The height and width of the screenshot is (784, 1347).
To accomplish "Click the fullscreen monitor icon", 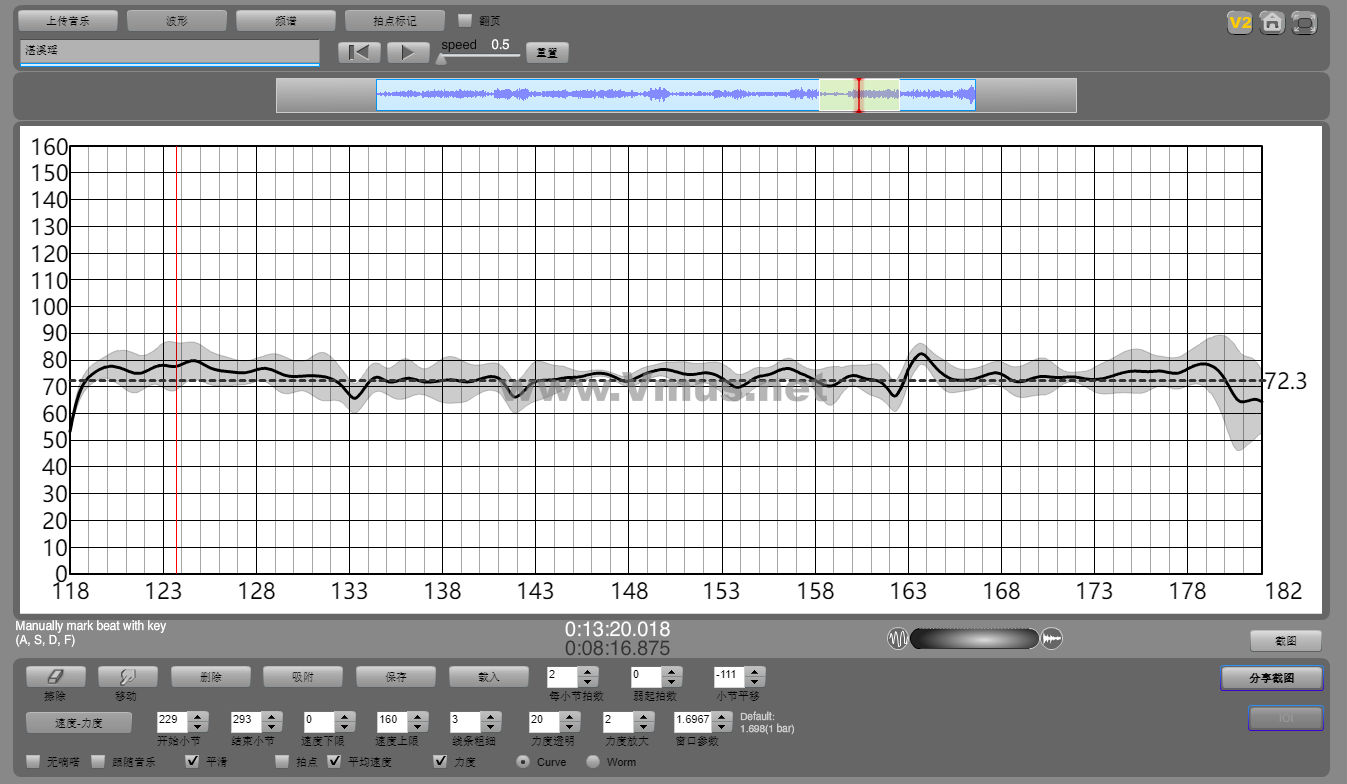I will click(x=1303, y=22).
